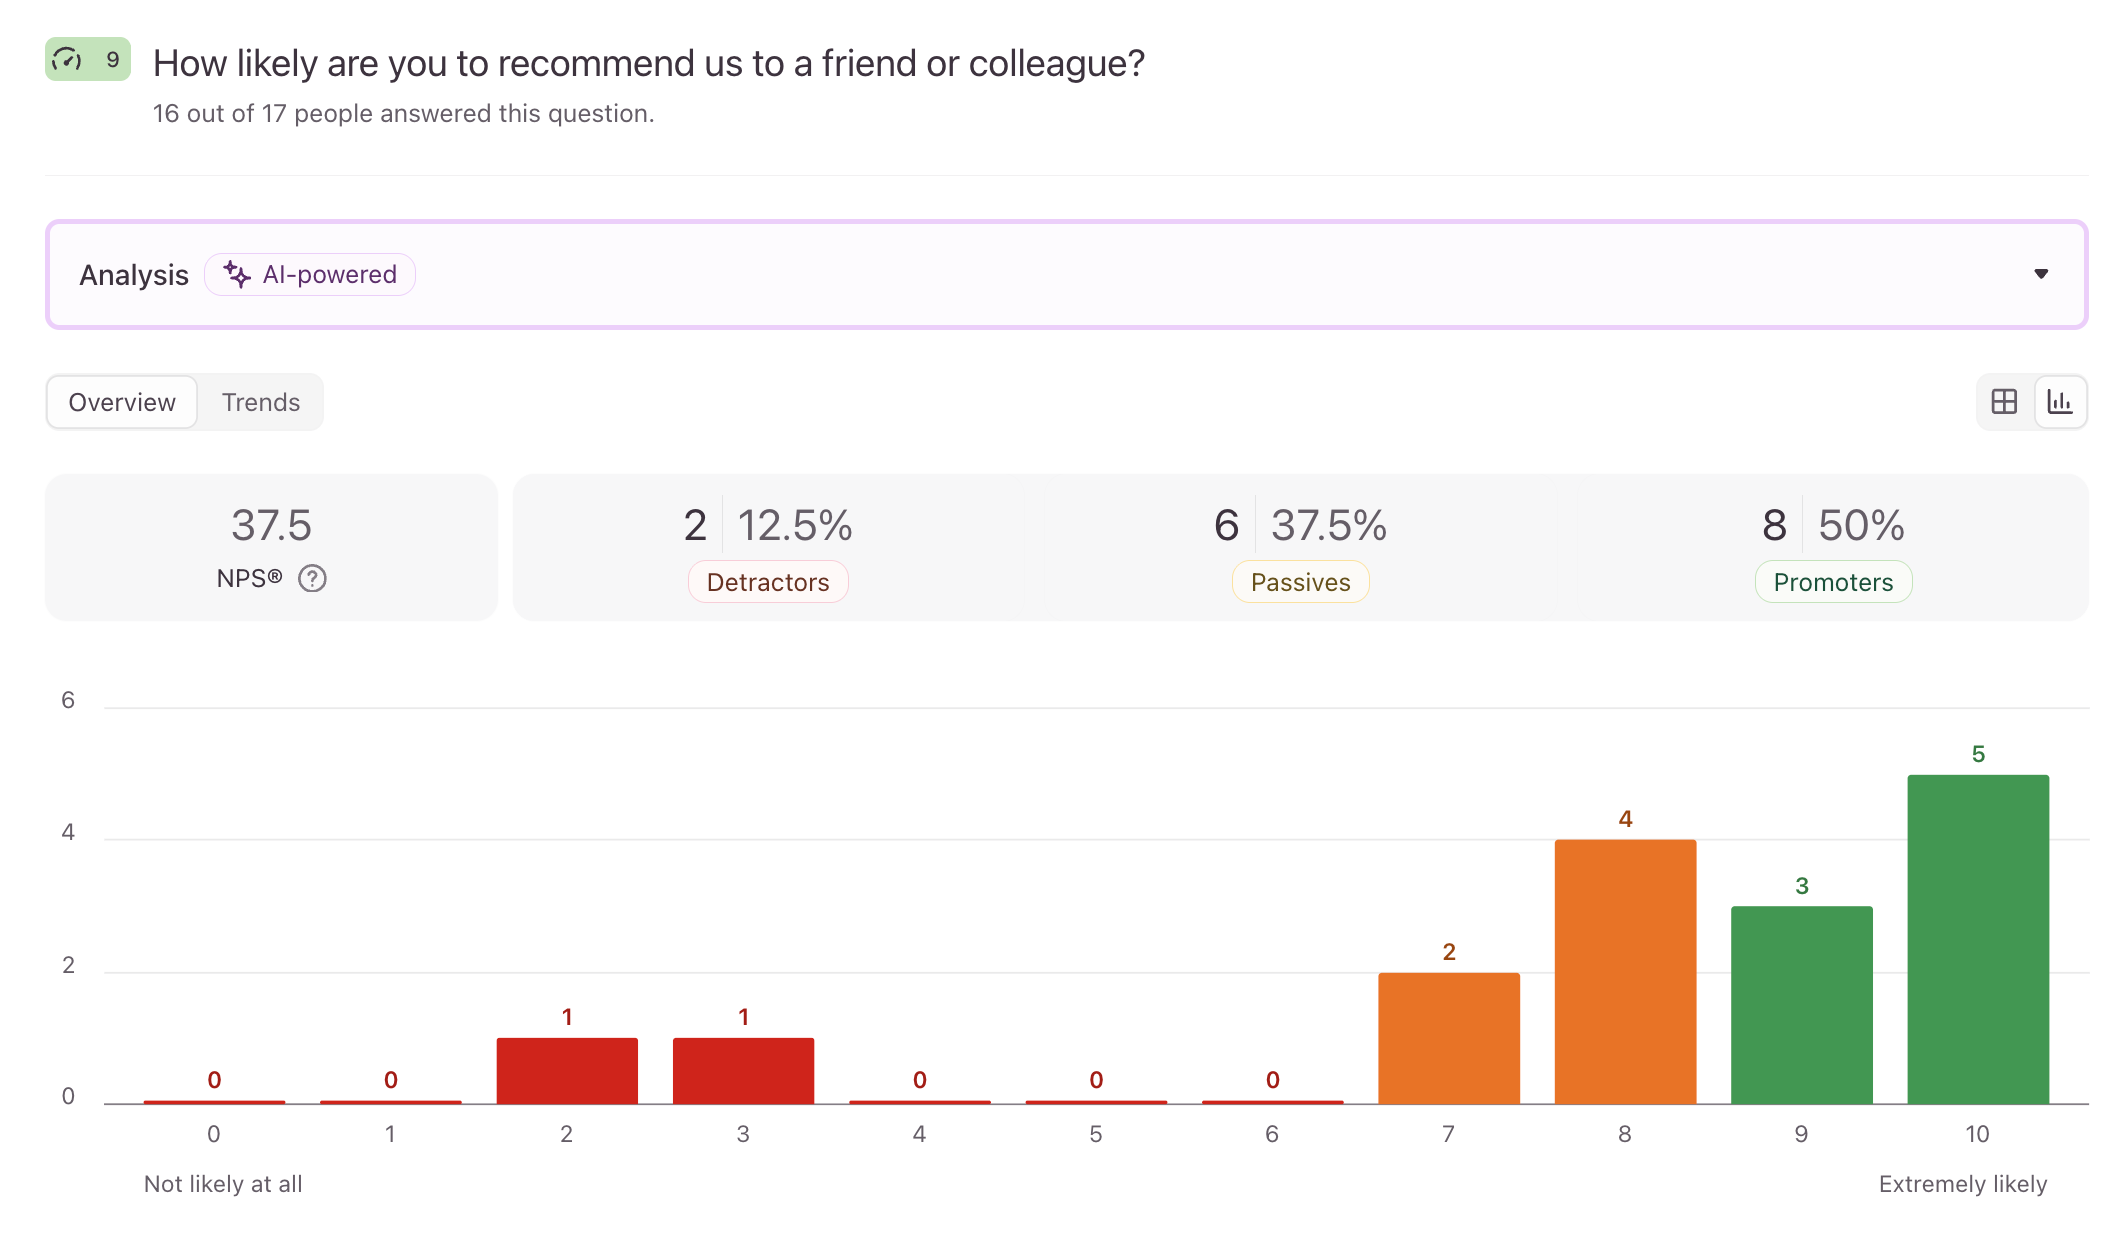Click the green bar for score 9
This screenshot has height=1238, width=2124.
(x=1801, y=1005)
